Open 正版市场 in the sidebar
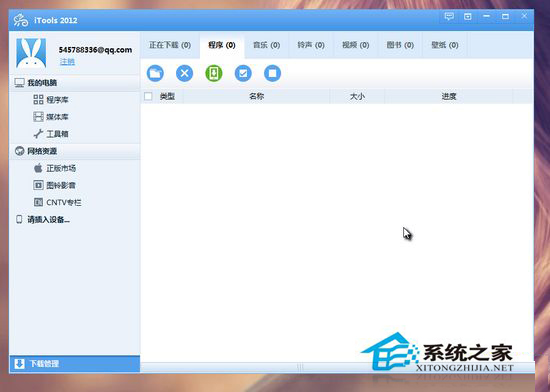Image resolution: width=550 pixels, height=392 pixels. pyautogui.click(x=55, y=168)
